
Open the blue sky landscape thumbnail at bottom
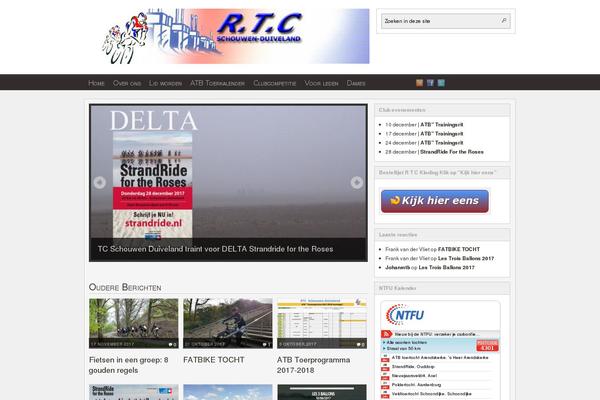pos(228,392)
